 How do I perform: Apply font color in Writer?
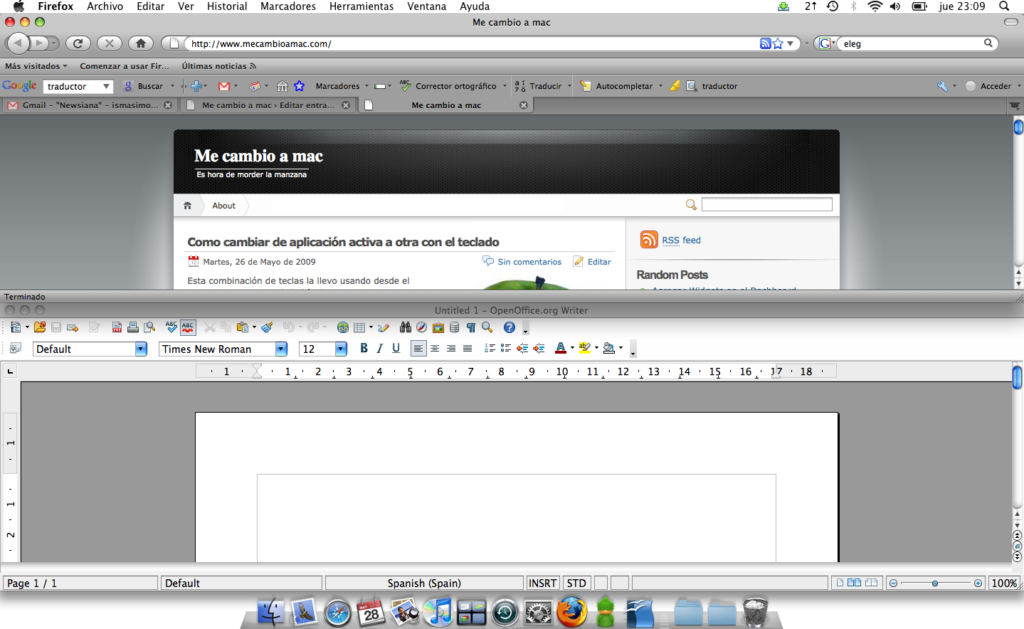pyautogui.click(x=560, y=349)
